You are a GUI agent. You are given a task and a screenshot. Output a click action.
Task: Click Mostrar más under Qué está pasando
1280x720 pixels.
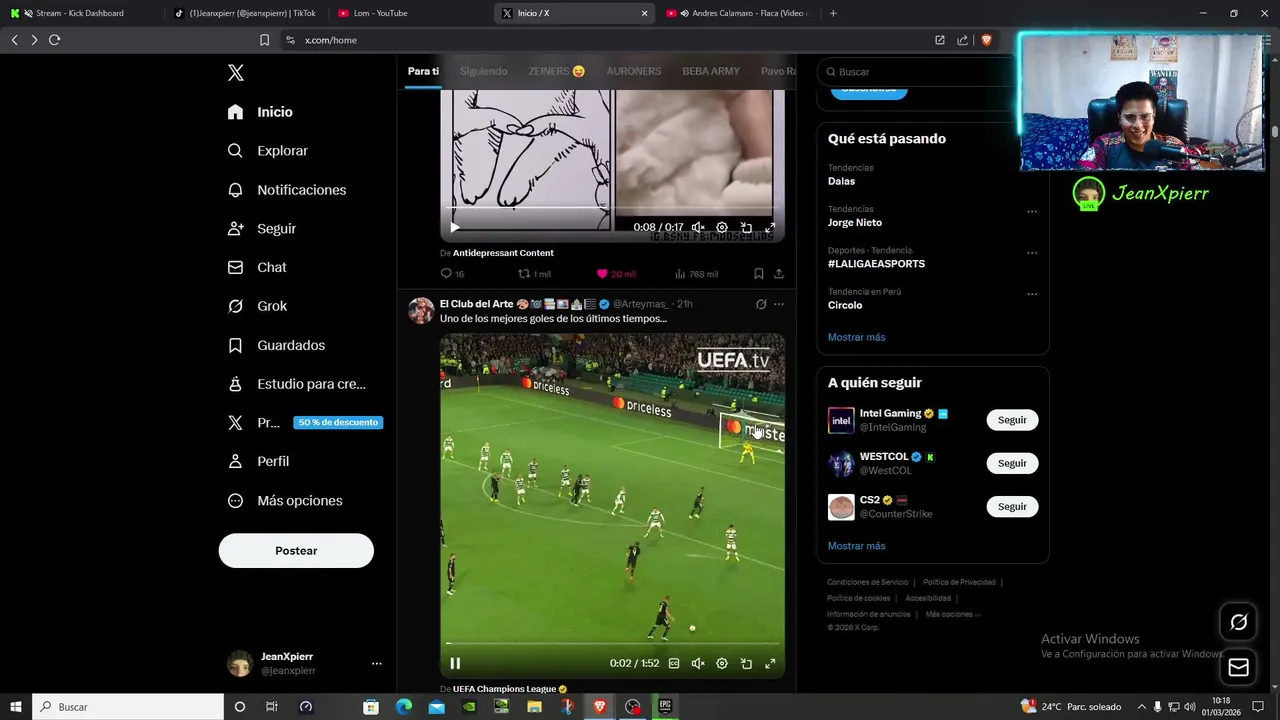(857, 337)
